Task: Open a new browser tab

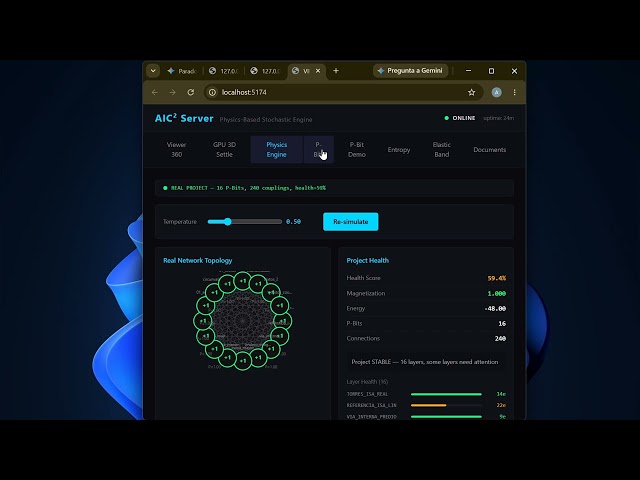Action: [336, 71]
